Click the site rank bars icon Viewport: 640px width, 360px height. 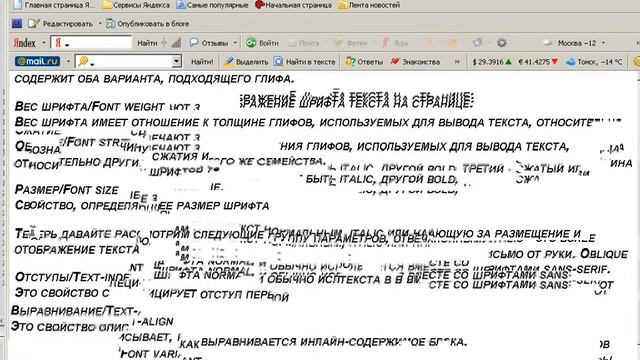[x=176, y=43]
